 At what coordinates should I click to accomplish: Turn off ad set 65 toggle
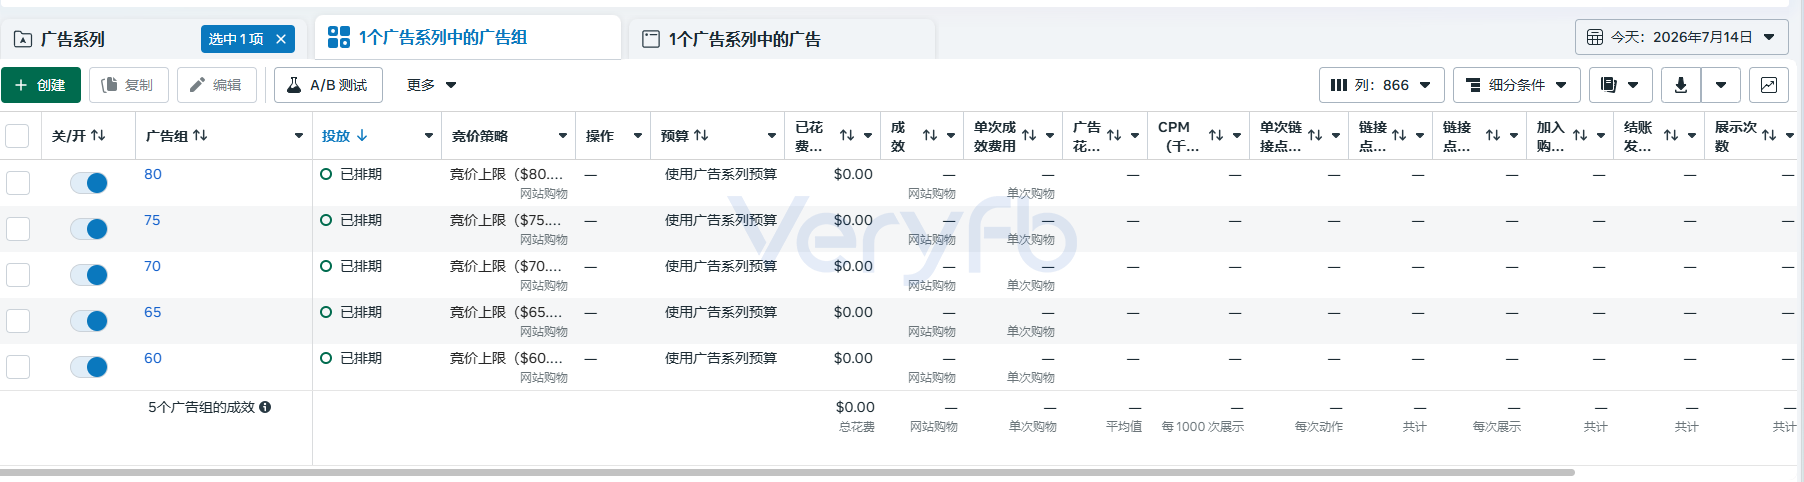pyautogui.click(x=89, y=321)
